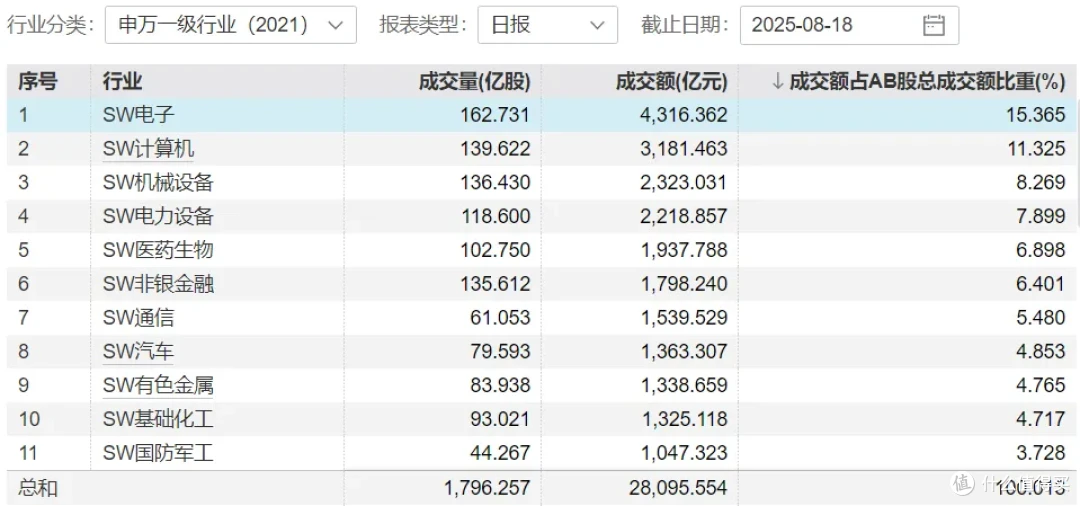Sort by 成交量(亿股) column header
The width and height of the screenshot is (1080, 506).
(x=475, y=81)
